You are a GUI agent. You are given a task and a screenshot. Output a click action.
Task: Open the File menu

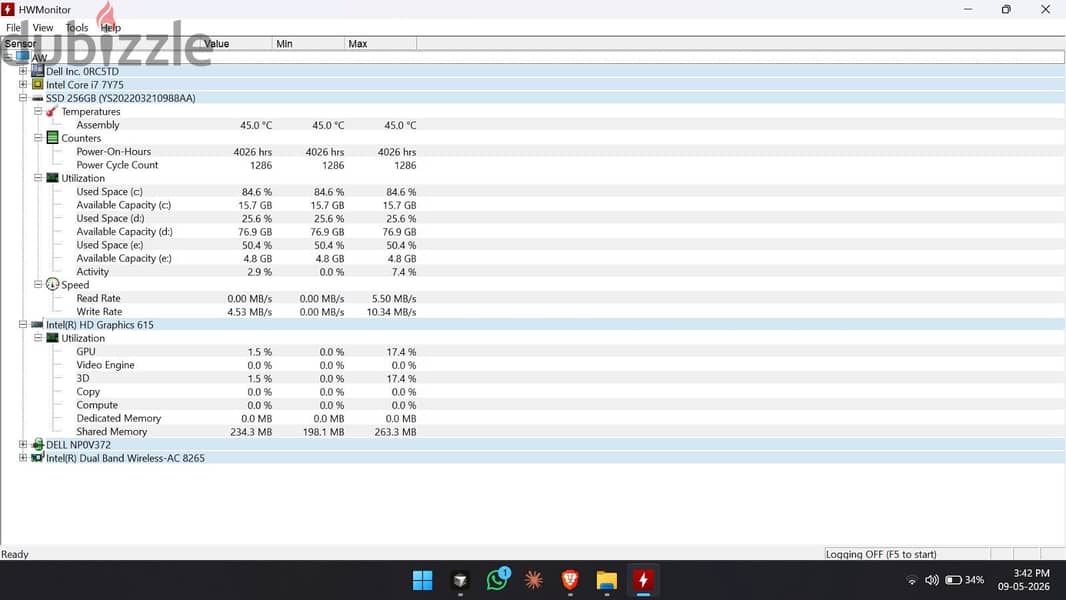coord(13,28)
